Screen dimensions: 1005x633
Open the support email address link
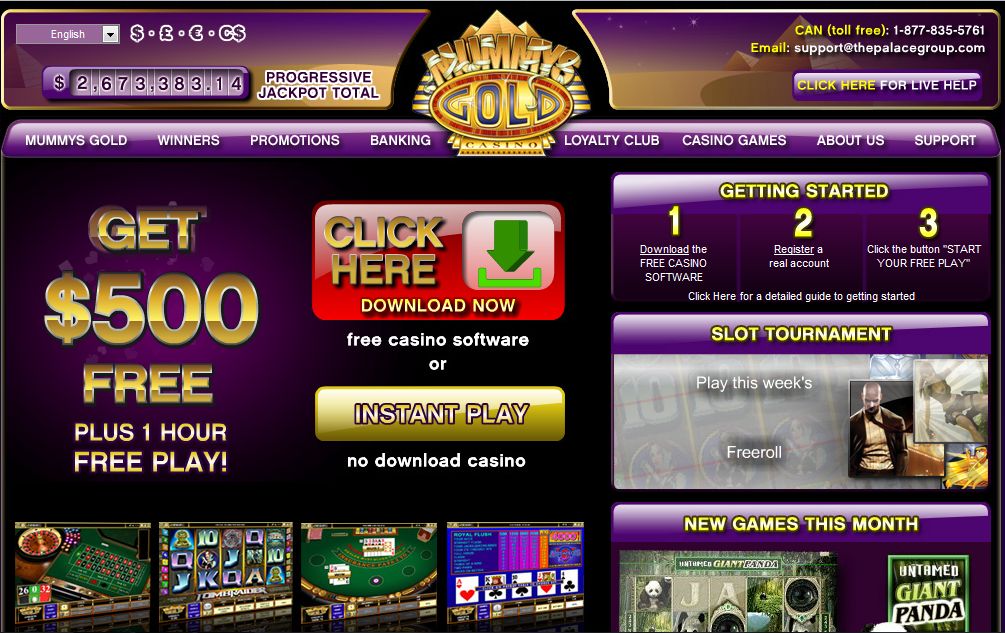tap(889, 48)
